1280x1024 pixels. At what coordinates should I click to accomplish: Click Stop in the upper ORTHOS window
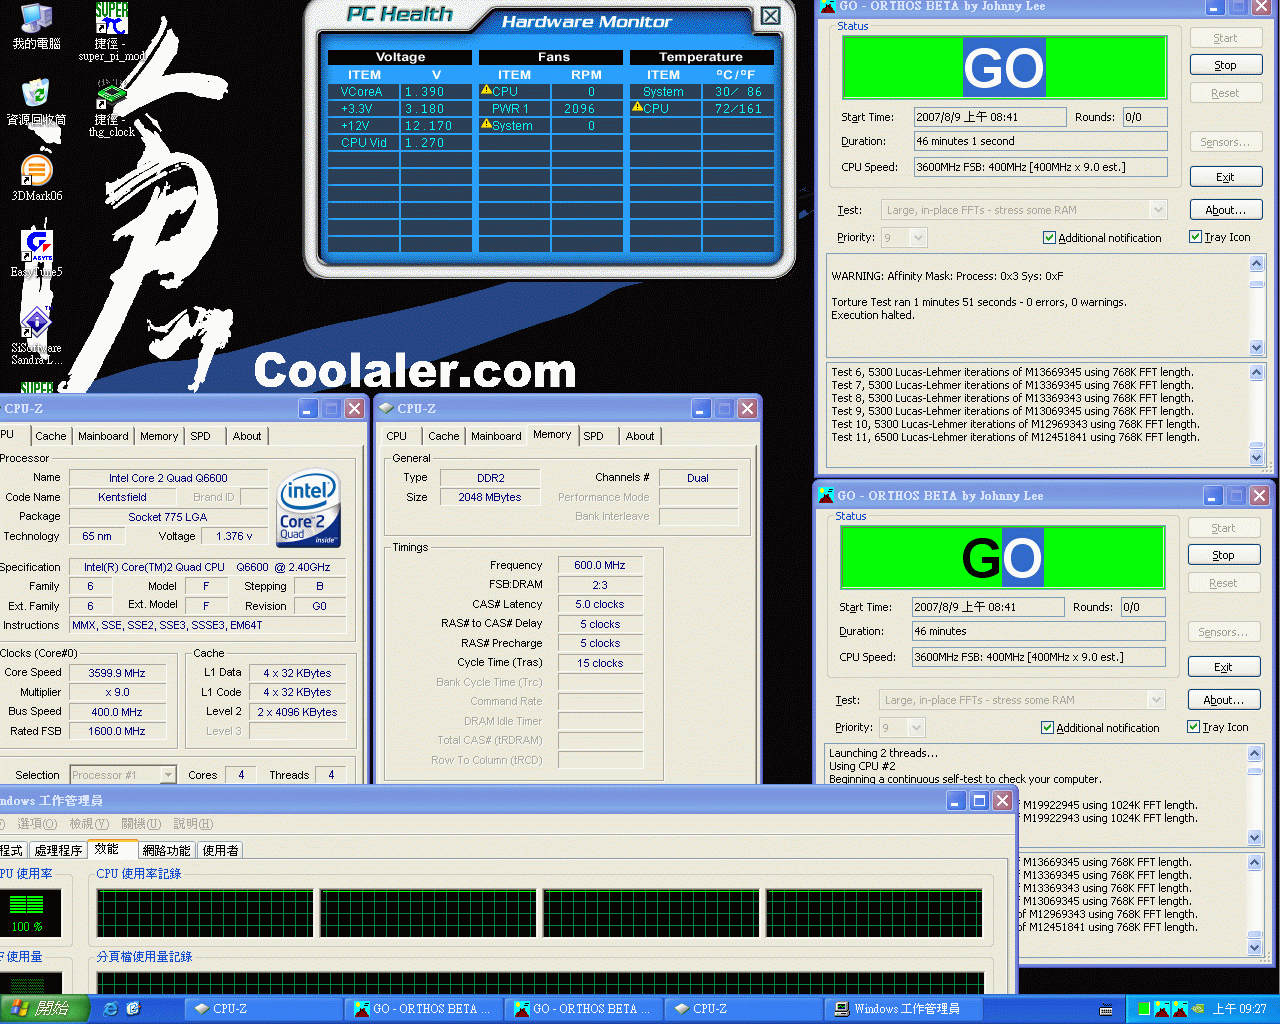[1226, 65]
